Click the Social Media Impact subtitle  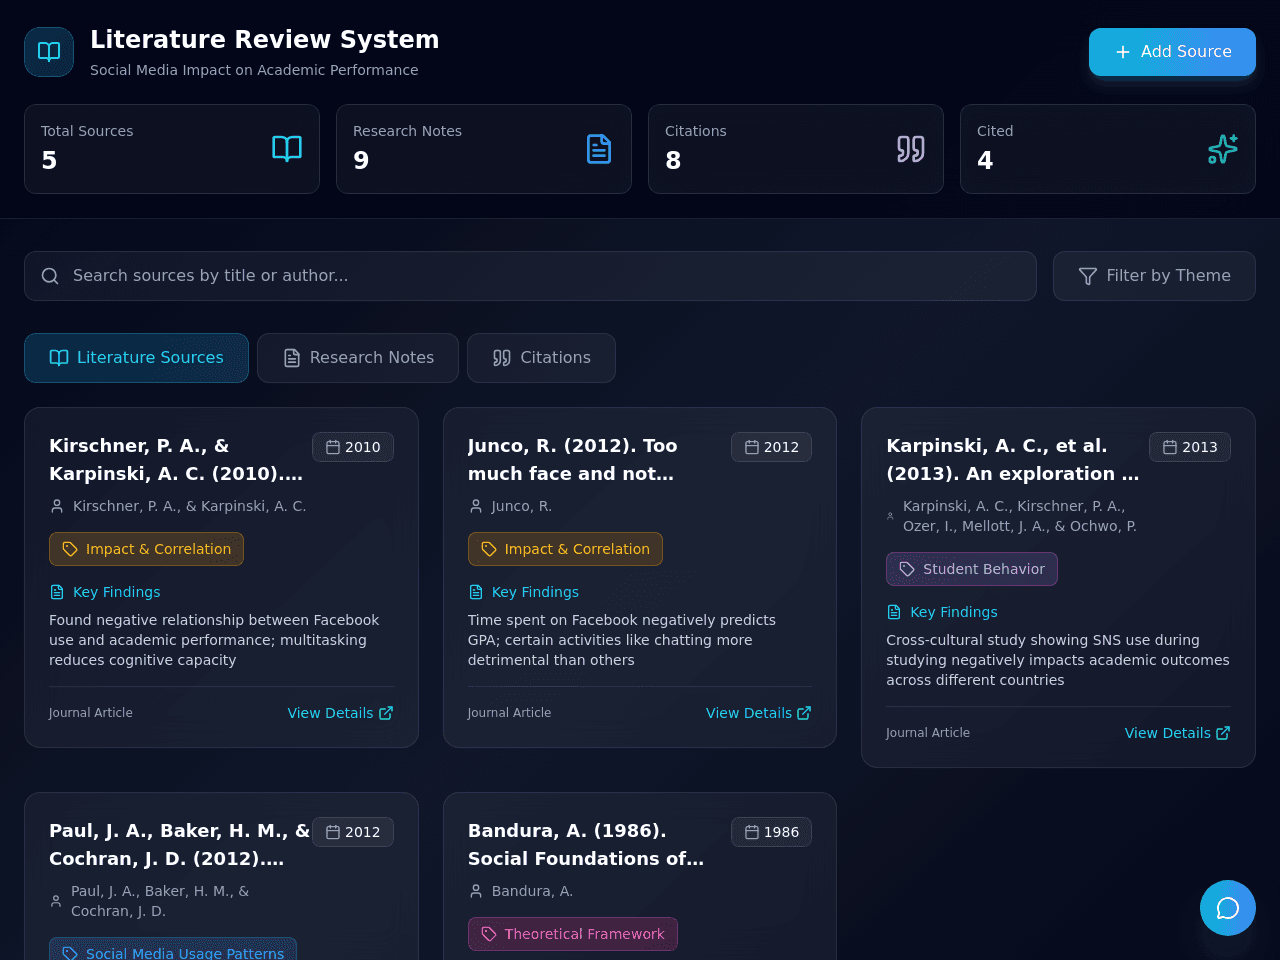pyautogui.click(x=254, y=70)
